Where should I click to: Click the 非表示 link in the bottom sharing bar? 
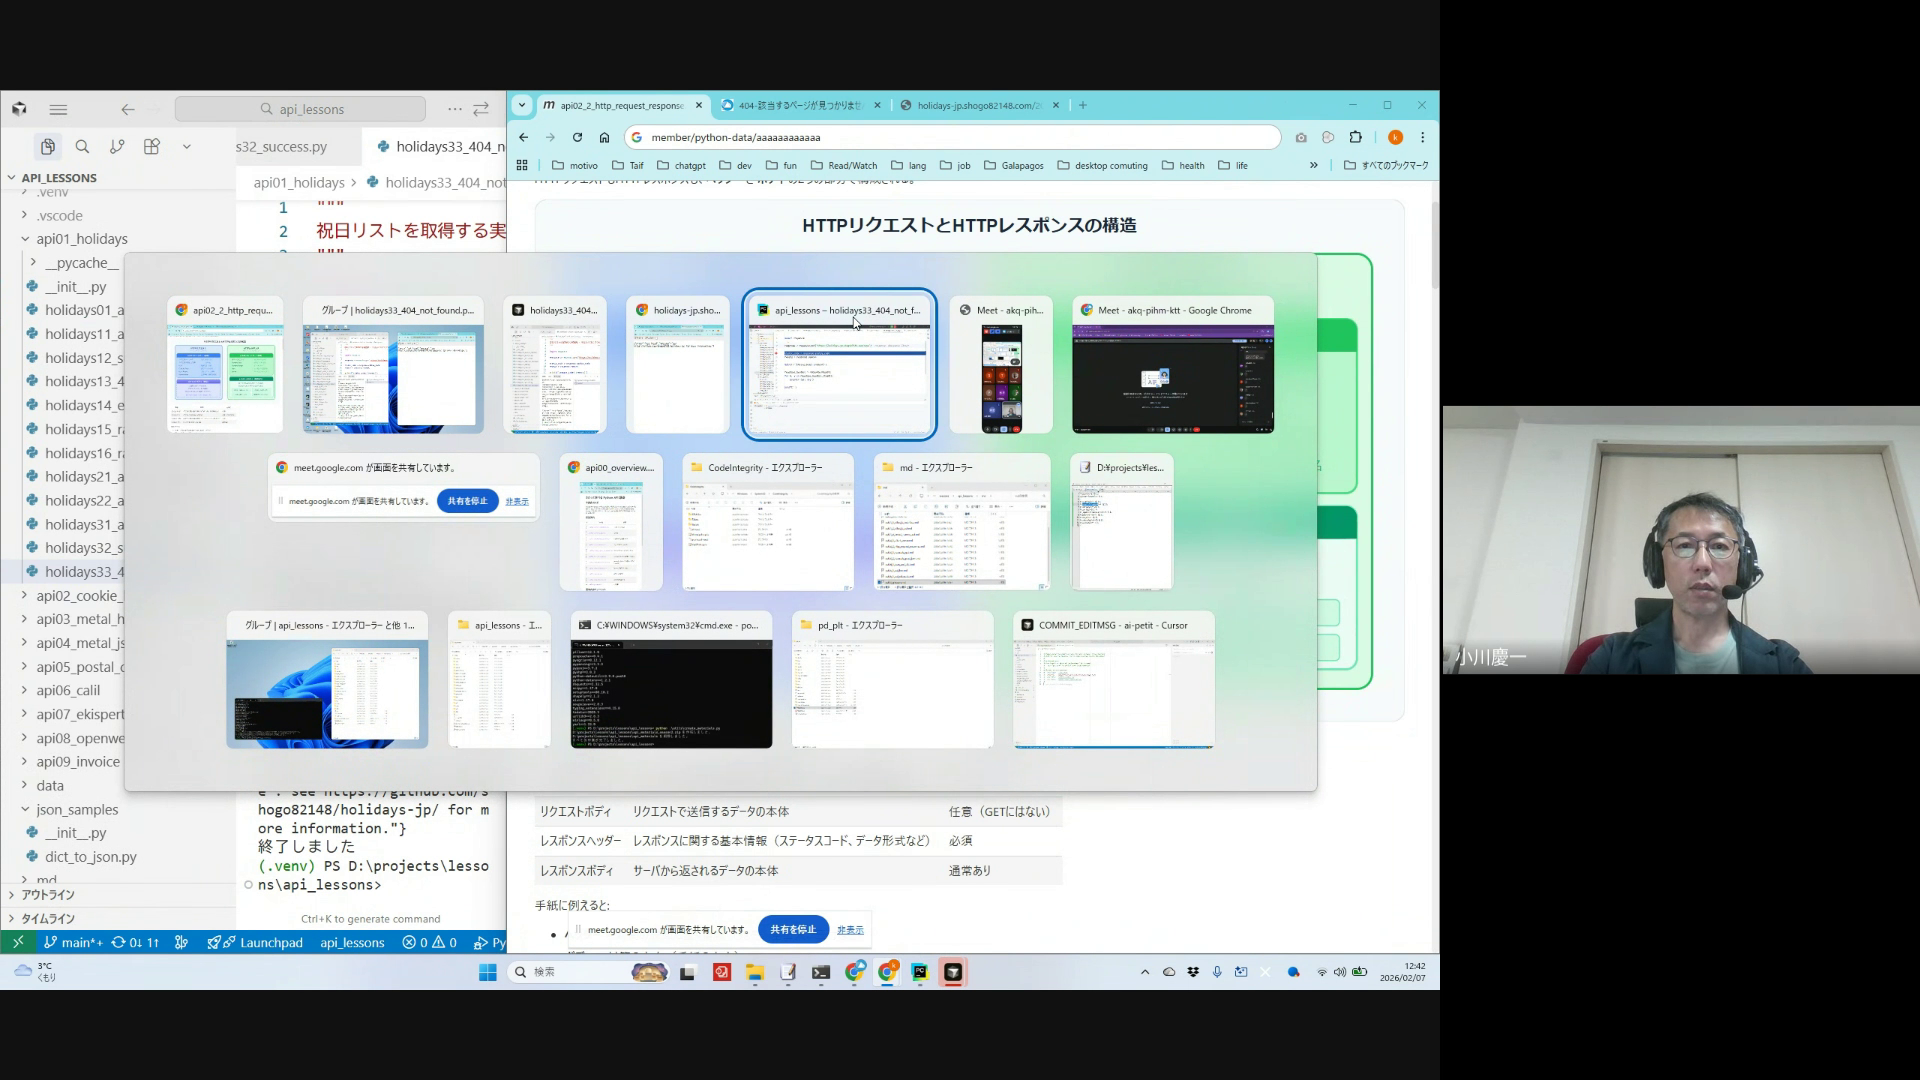click(850, 930)
